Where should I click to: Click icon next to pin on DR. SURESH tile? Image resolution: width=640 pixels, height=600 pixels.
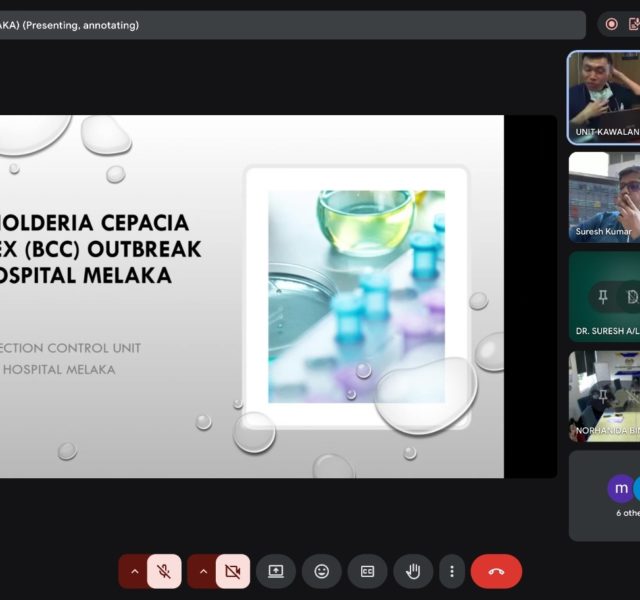click(632, 296)
